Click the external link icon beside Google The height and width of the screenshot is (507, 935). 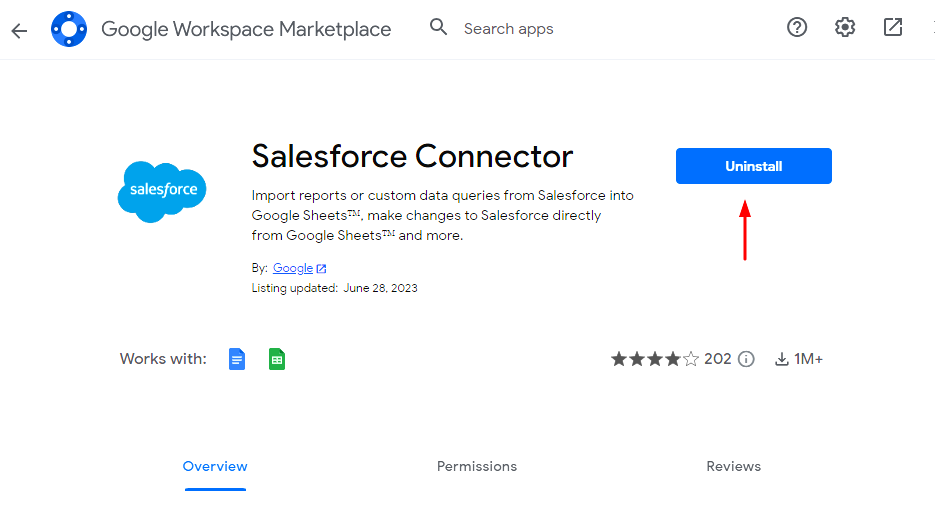(x=321, y=268)
